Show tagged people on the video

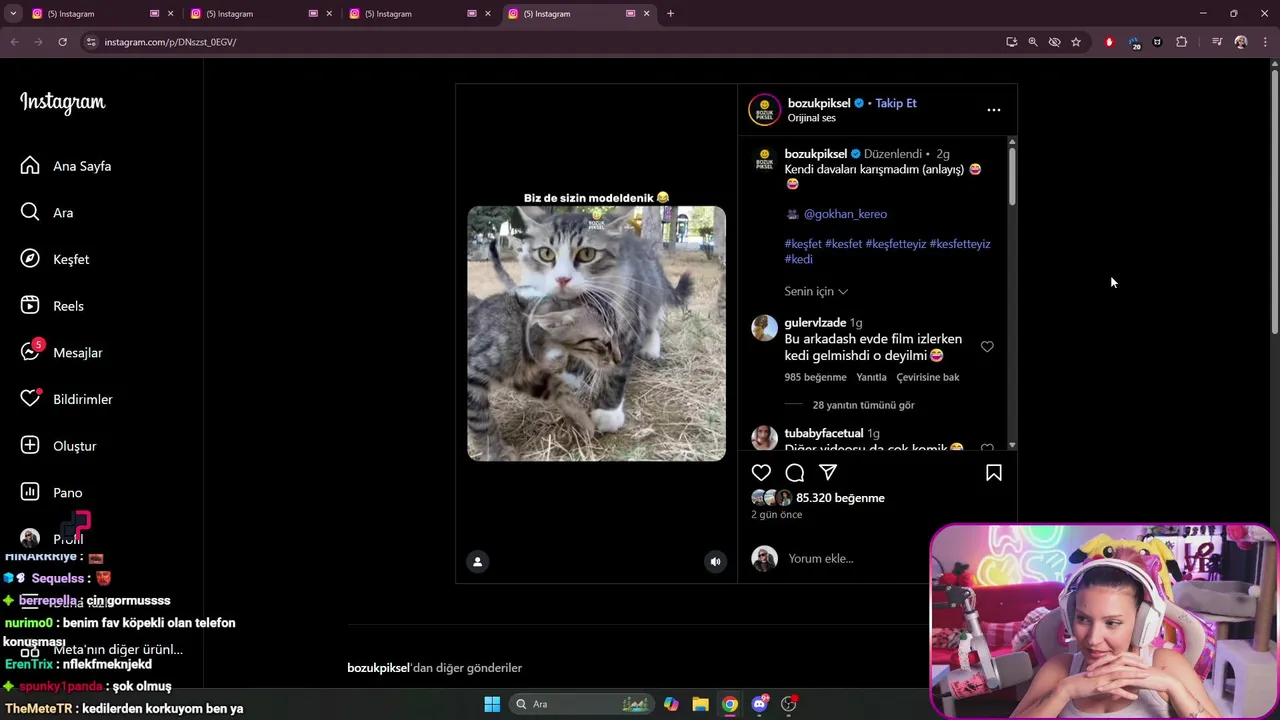point(477,562)
